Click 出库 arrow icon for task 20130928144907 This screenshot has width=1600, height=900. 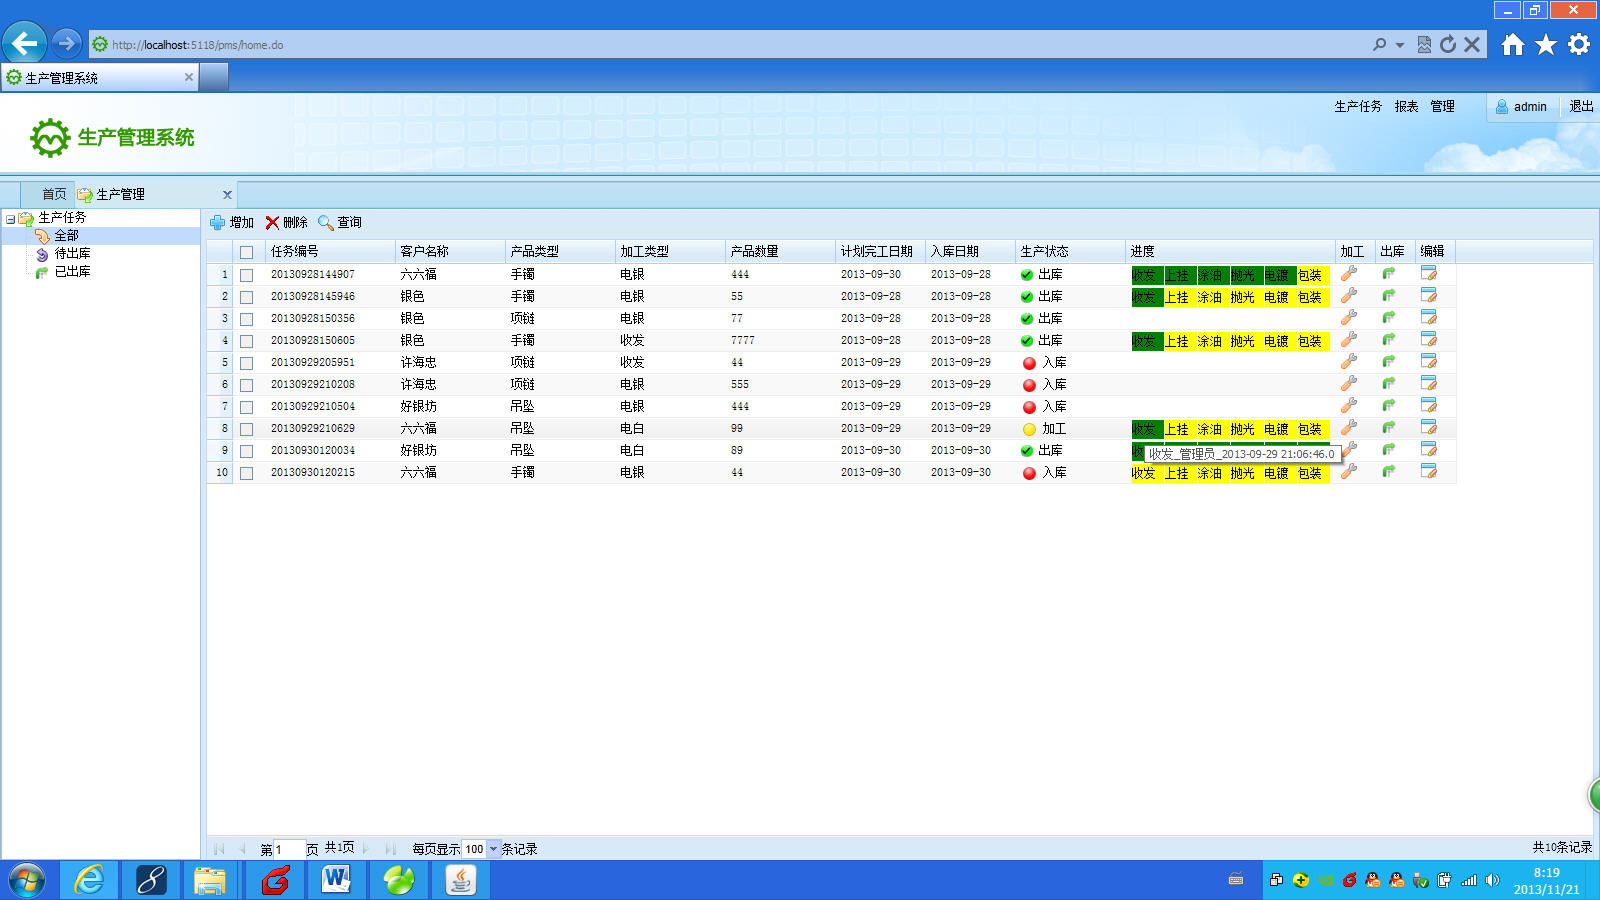click(1389, 274)
